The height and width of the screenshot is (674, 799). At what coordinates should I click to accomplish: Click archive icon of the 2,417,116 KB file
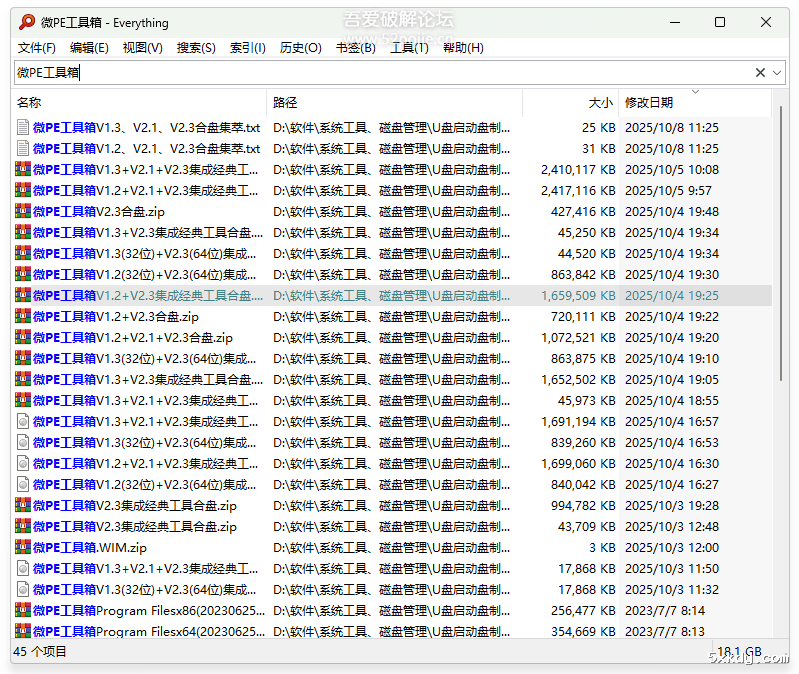tap(23, 191)
